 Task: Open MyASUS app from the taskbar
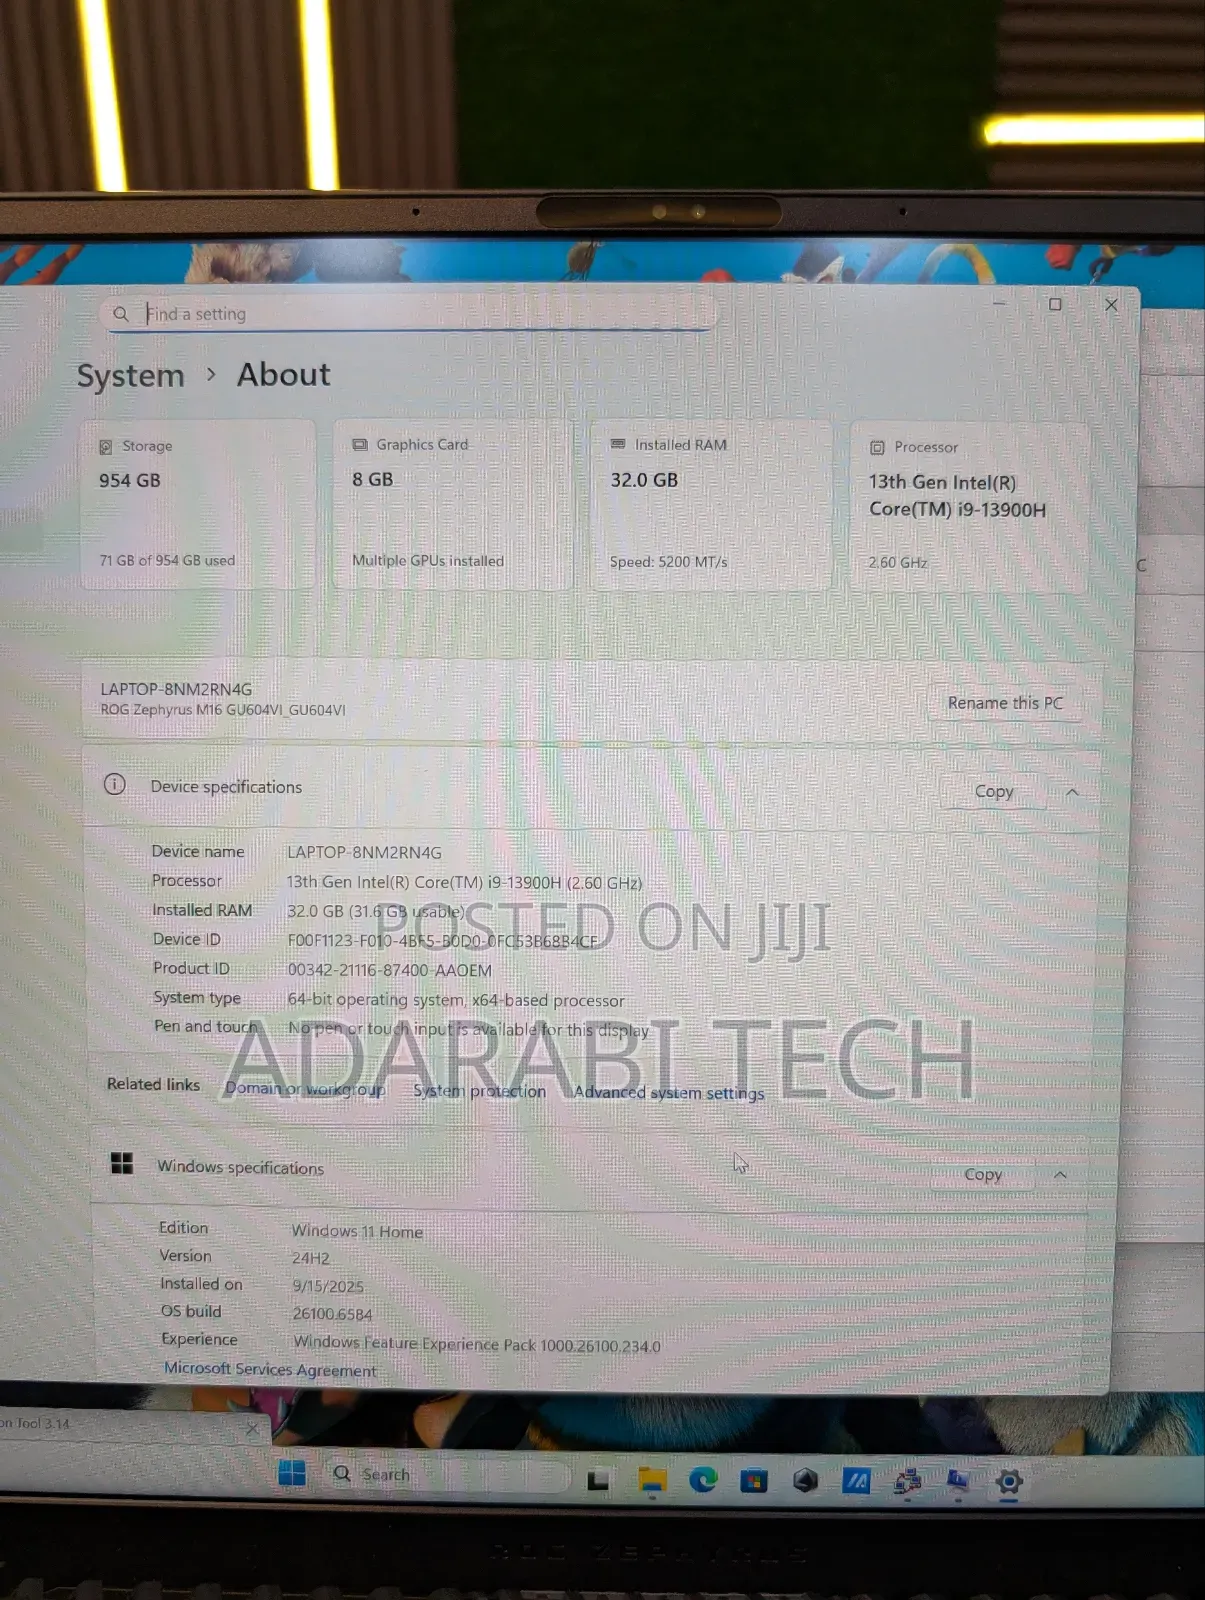point(856,1481)
